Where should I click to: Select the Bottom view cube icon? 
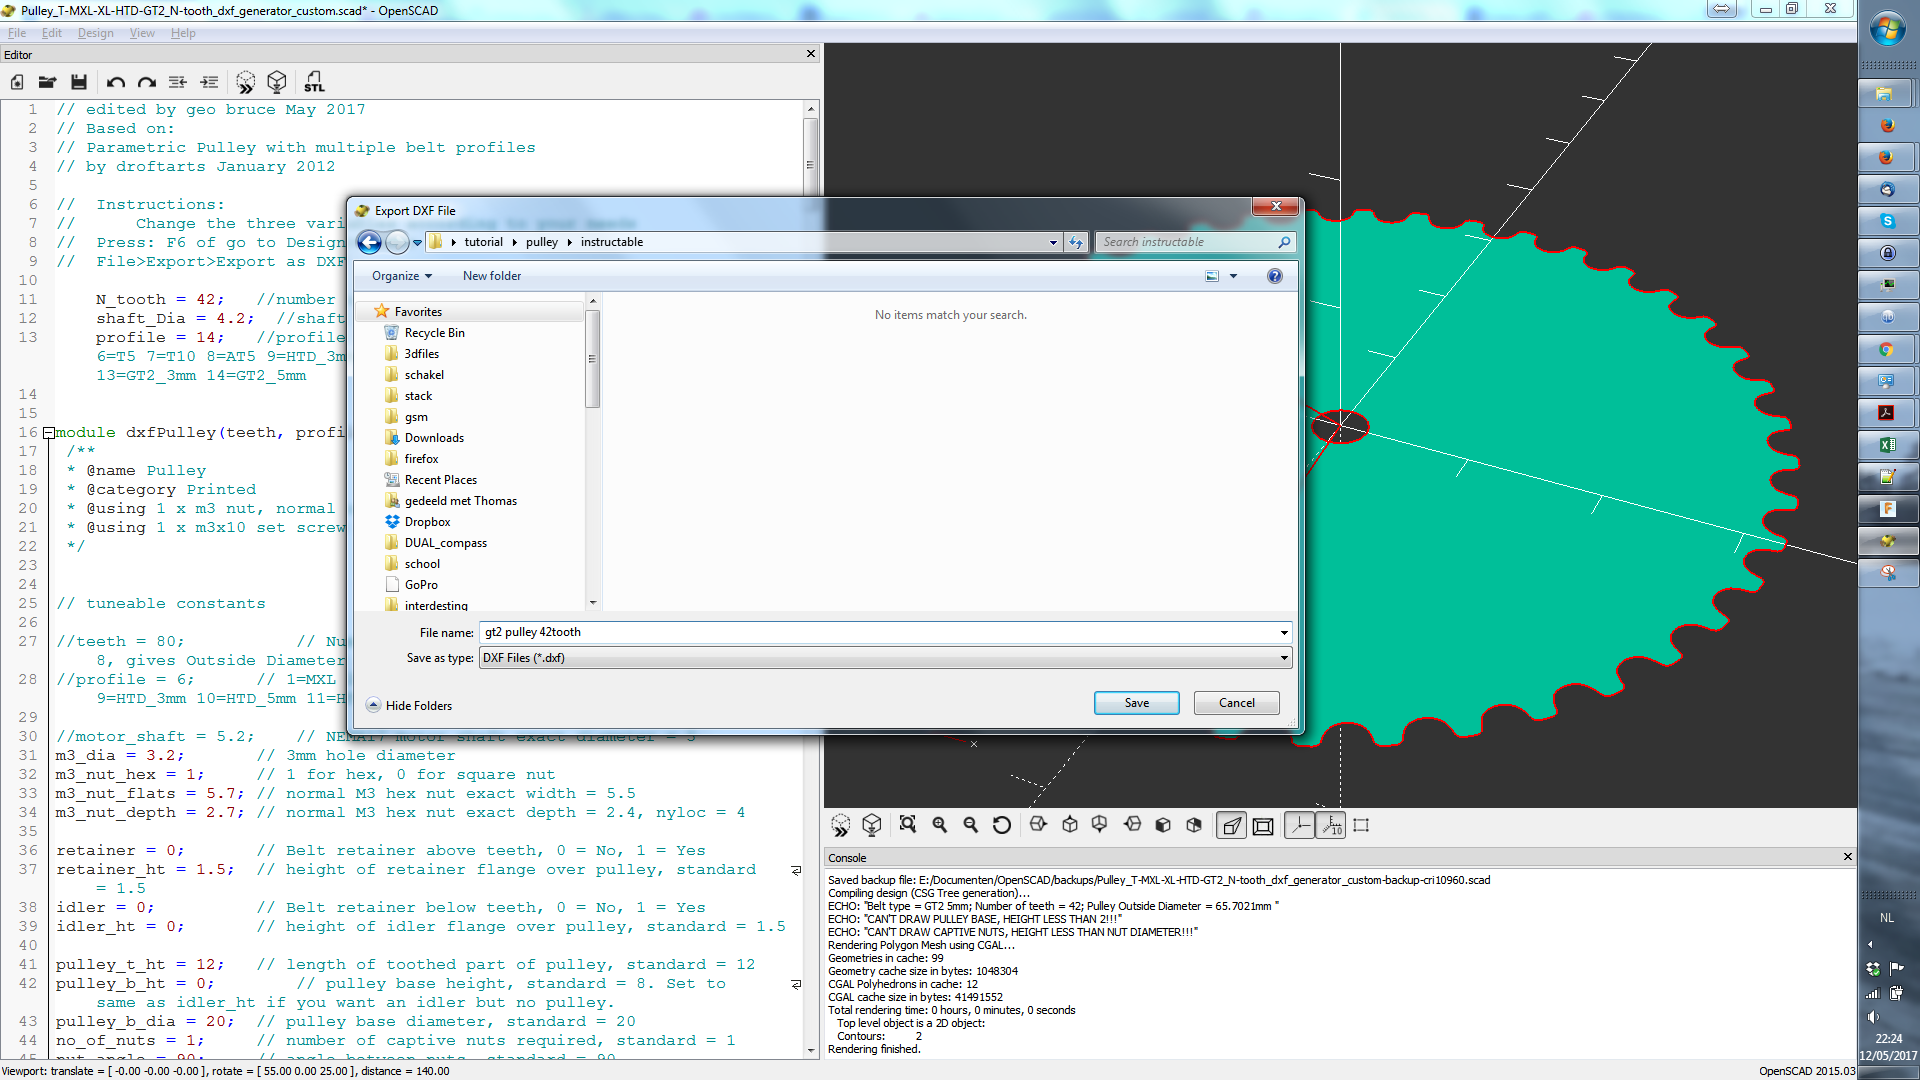tap(1100, 825)
